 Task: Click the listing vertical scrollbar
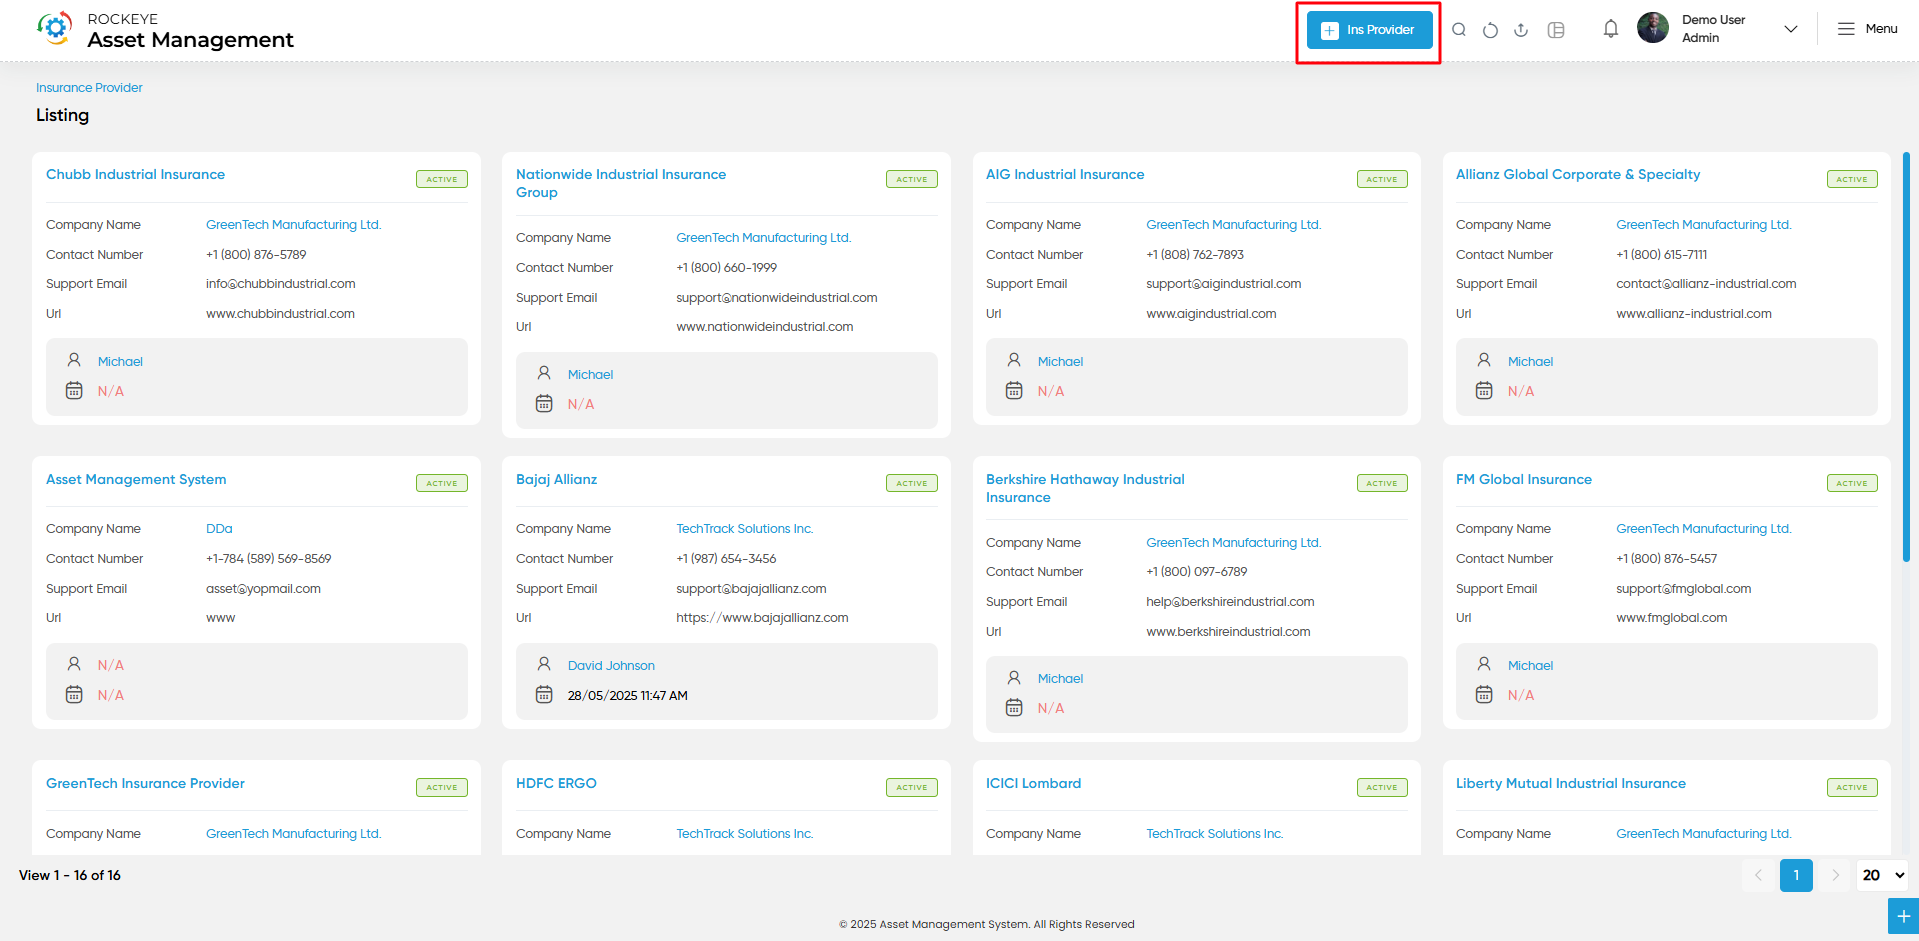pyautogui.click(x=1906, y=357)
